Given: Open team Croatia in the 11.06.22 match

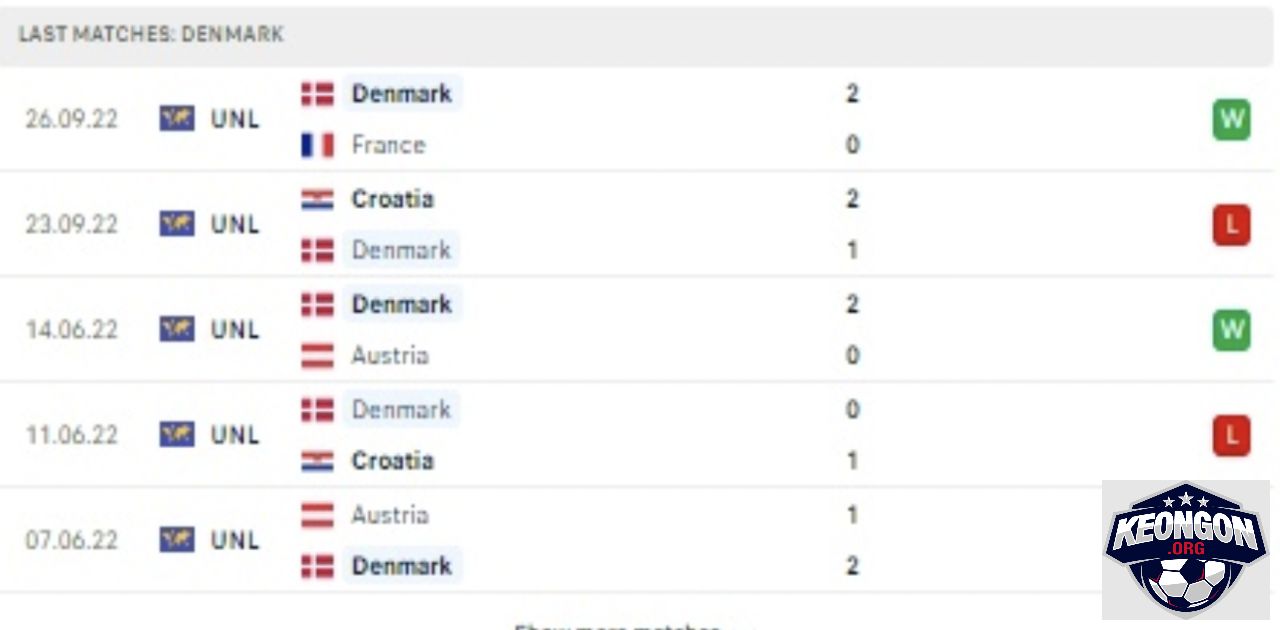Looking at the screenshot, I should [392, 461].
